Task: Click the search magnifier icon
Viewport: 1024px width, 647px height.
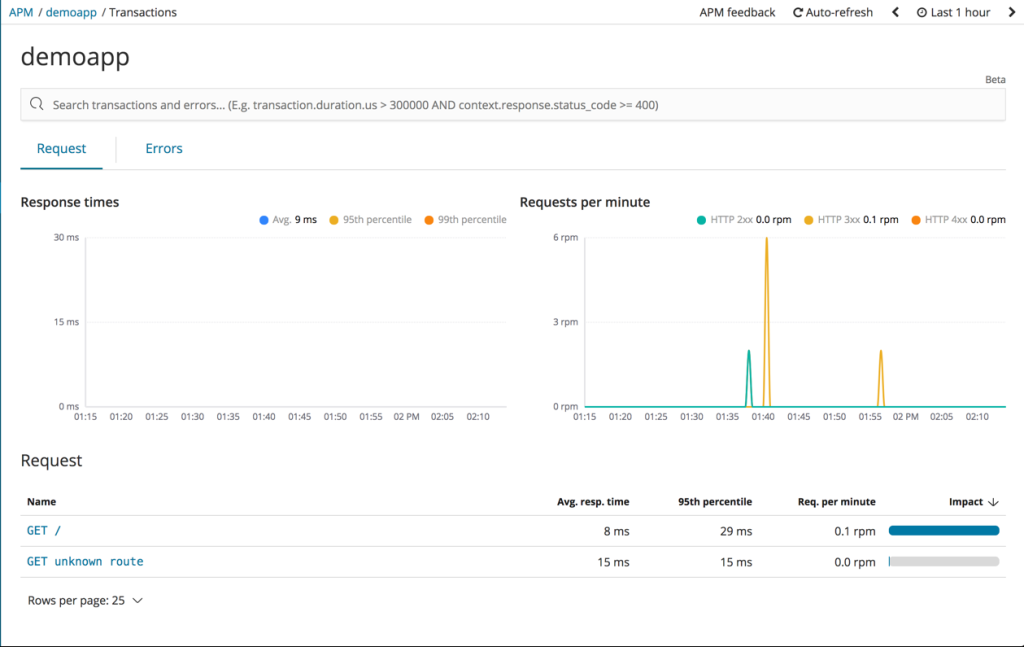Action: click(x=39, y=104)
